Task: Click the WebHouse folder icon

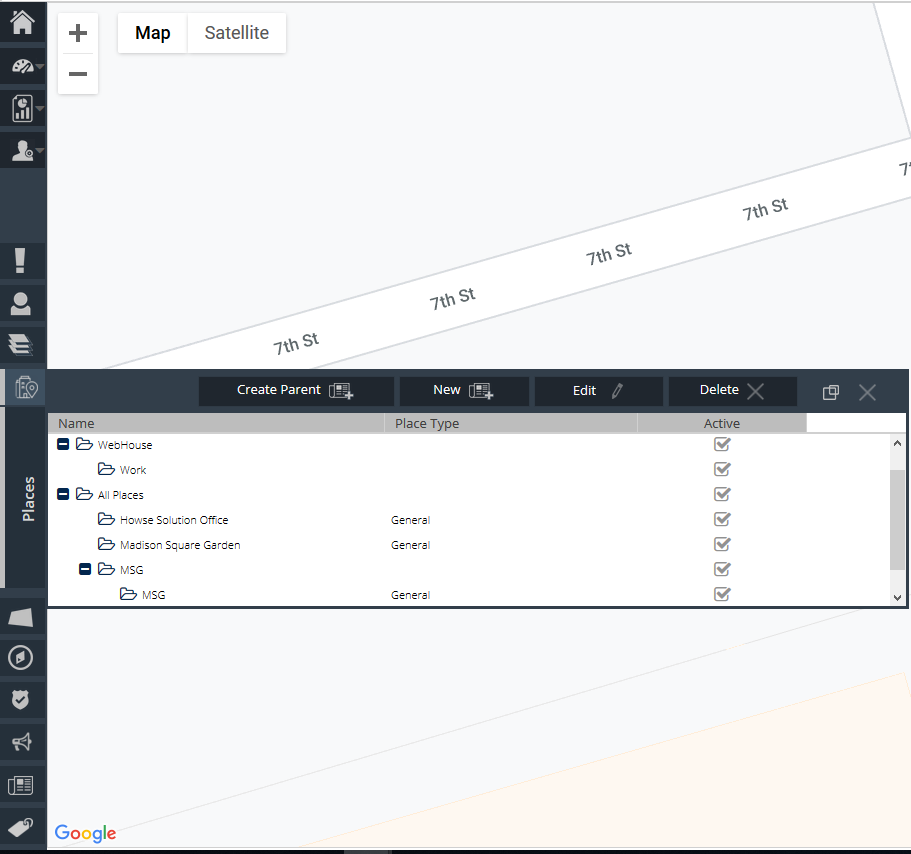Action: tap(84, 444)
